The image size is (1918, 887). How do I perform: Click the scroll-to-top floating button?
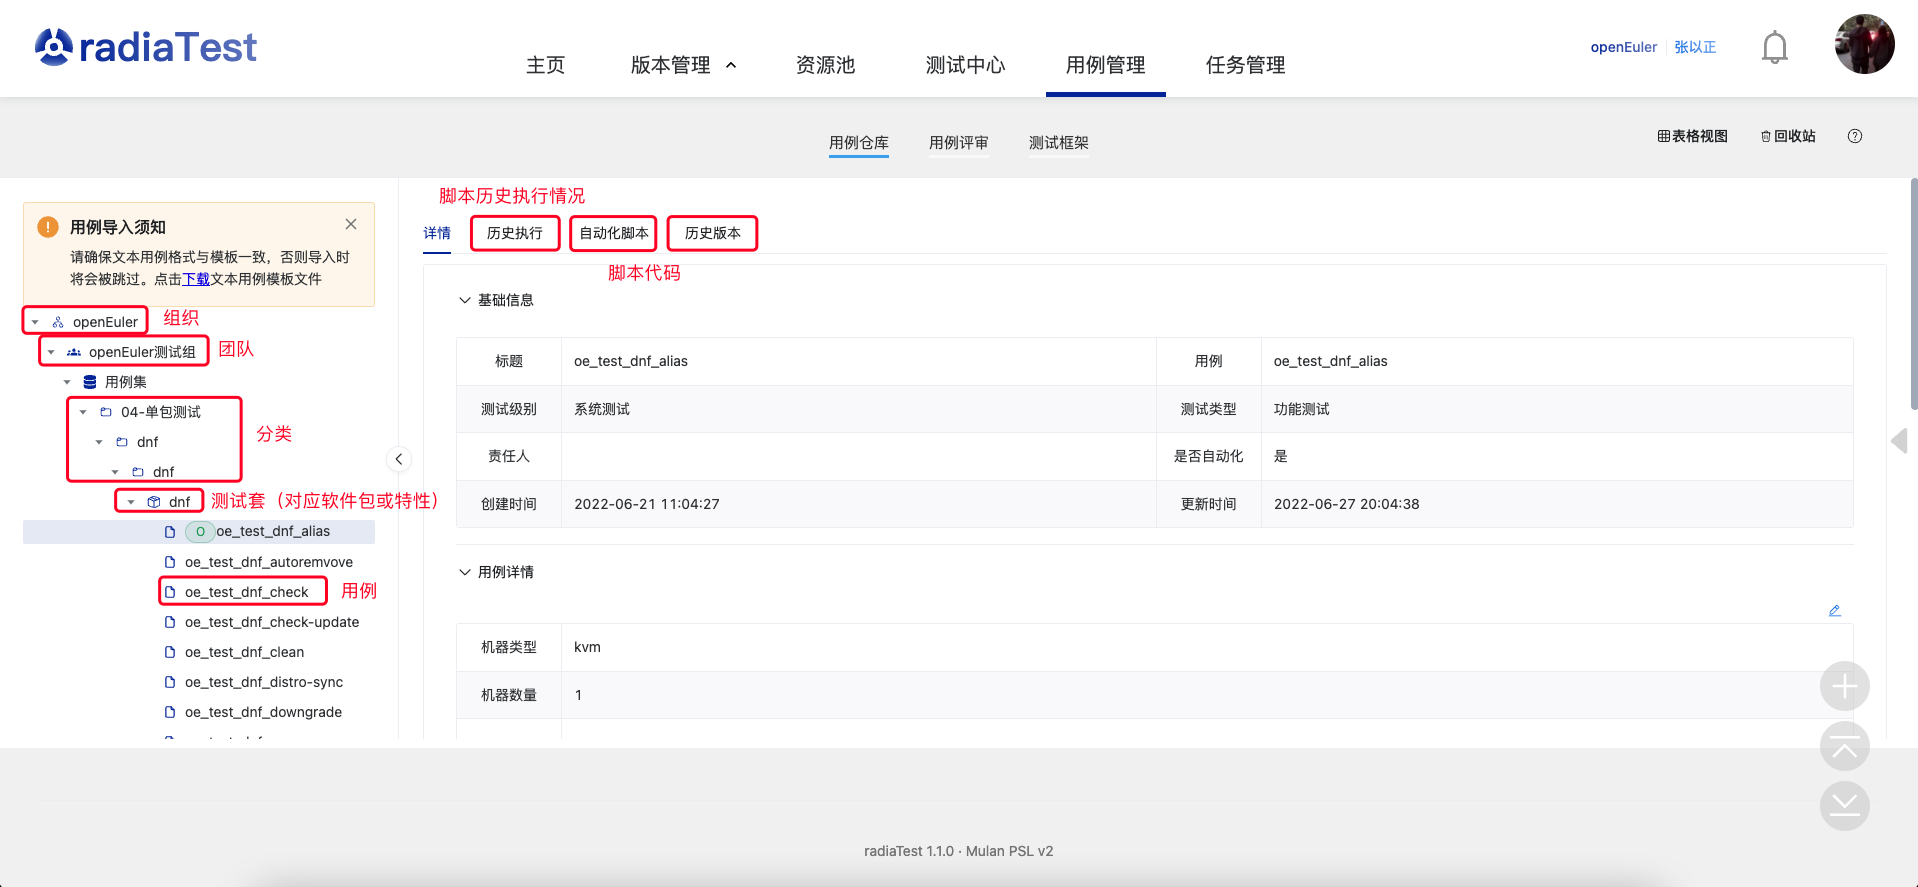(1844, 746)
